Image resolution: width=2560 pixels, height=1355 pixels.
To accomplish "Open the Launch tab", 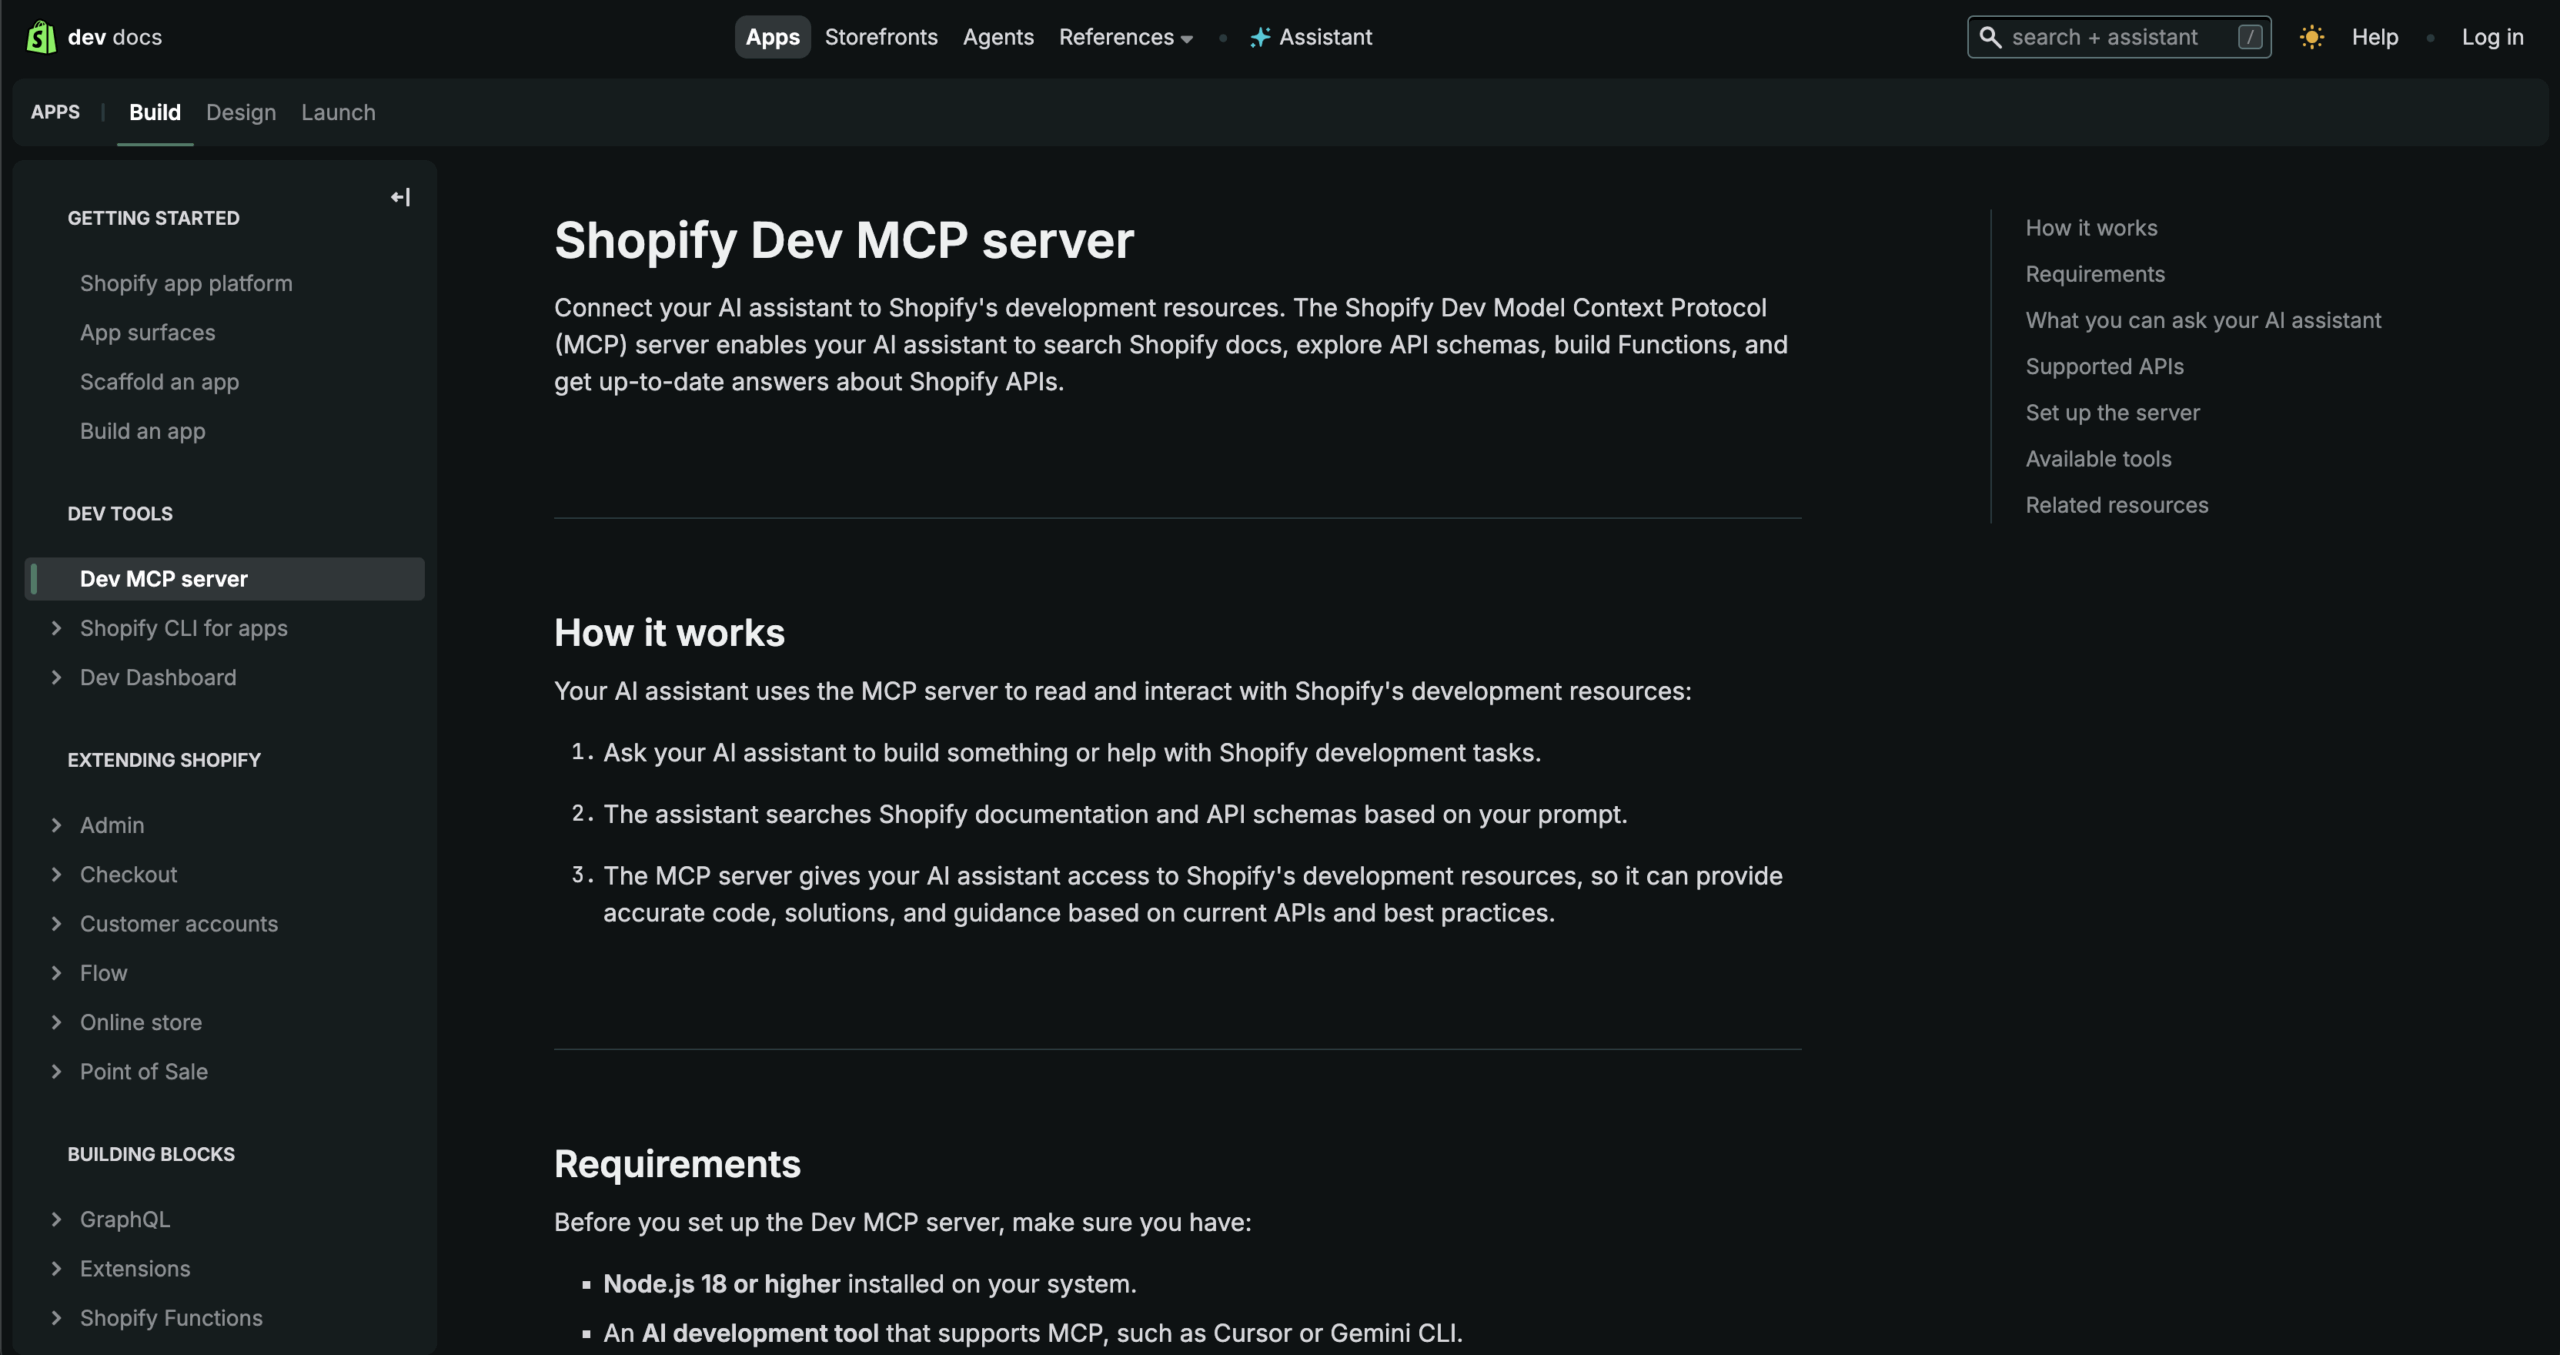I will (x=338, y=112).
